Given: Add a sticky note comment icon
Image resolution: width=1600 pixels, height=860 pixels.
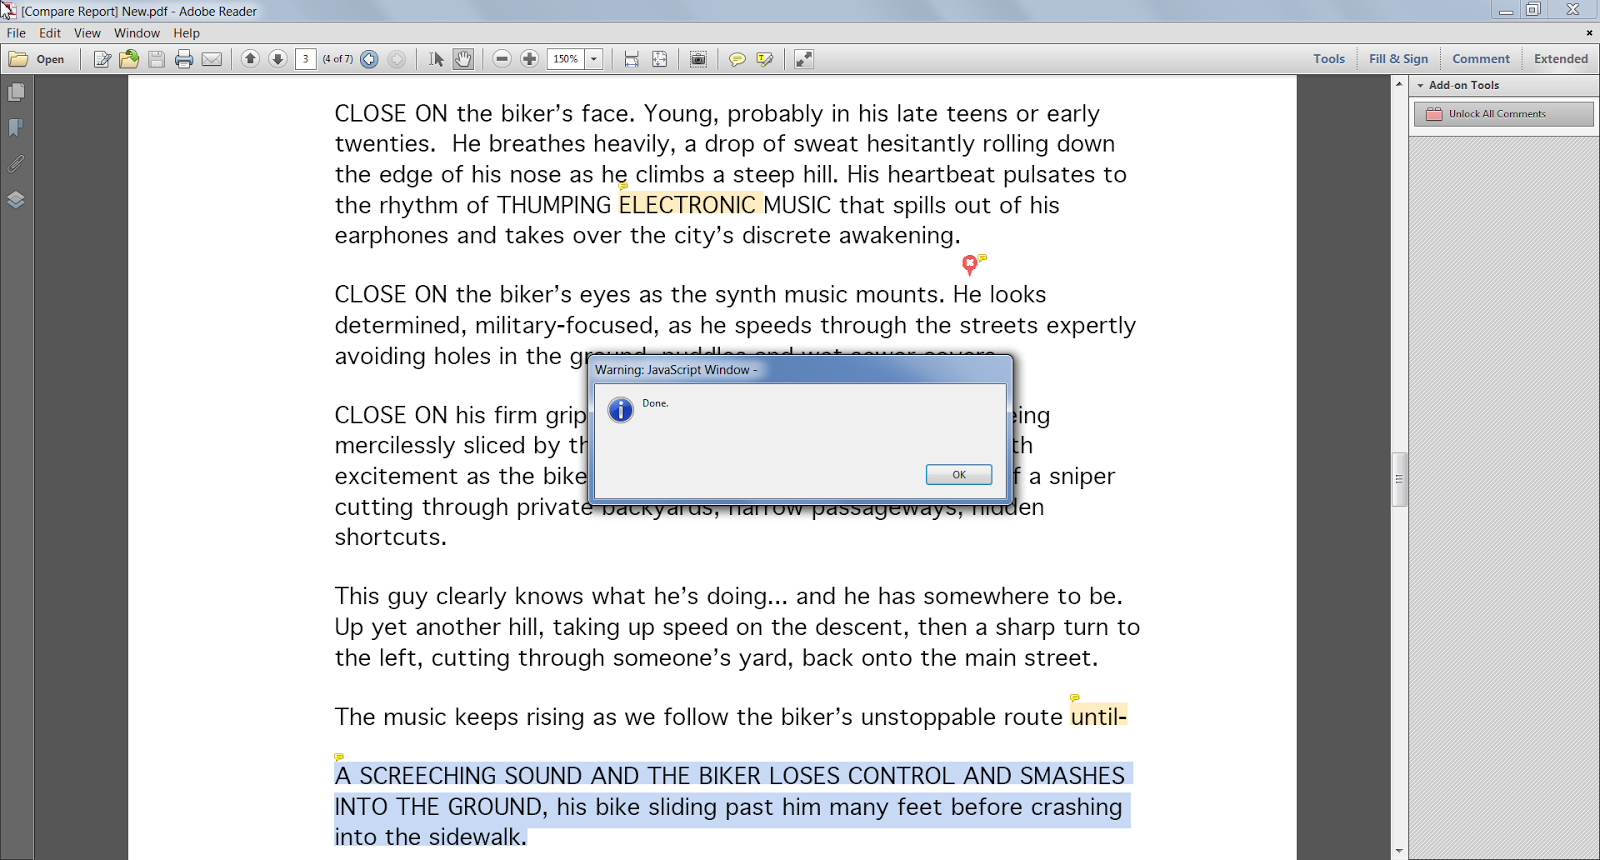Looking at the screenshot, I should point(737,59).
